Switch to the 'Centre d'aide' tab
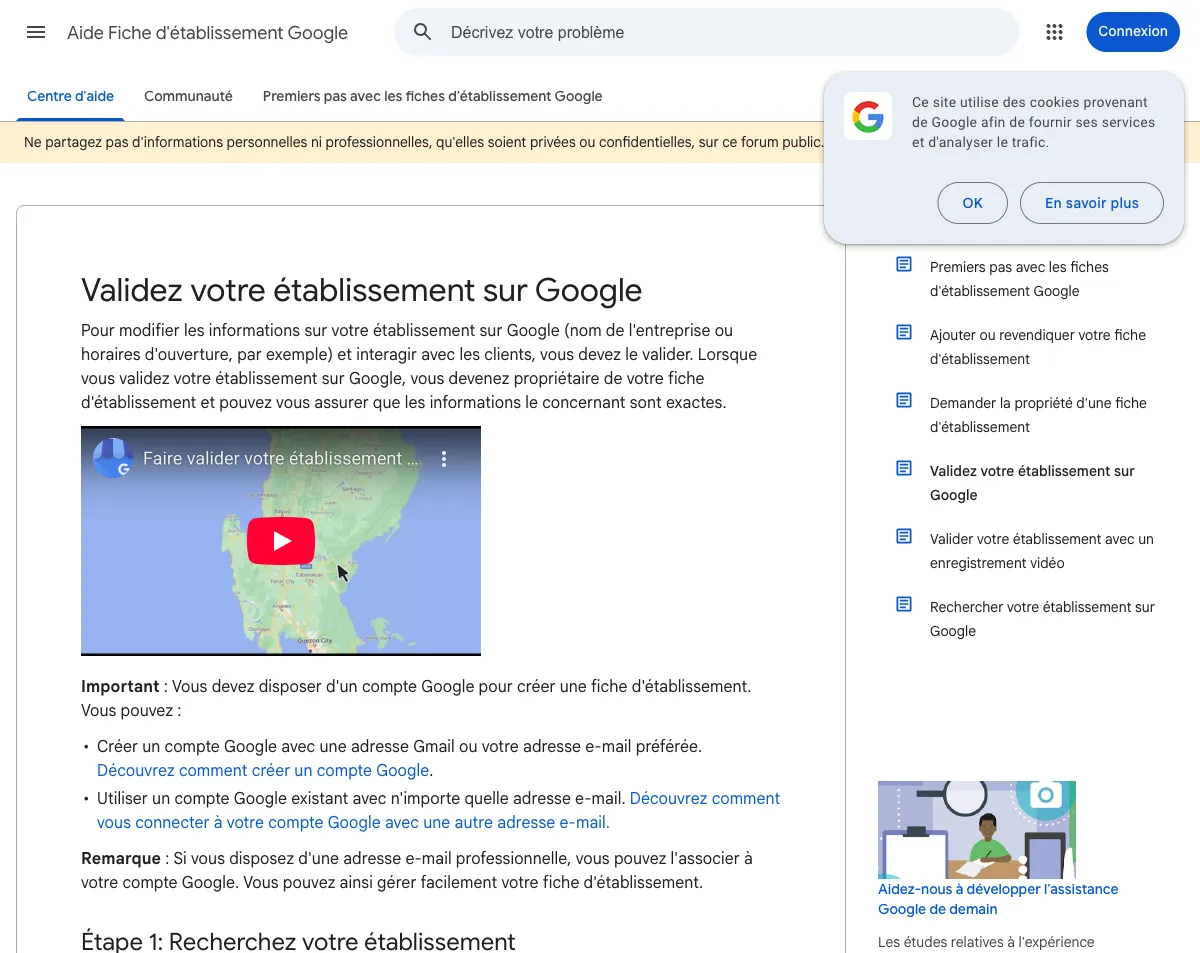This screenshot has height=953, width=1200. [70, 96]
